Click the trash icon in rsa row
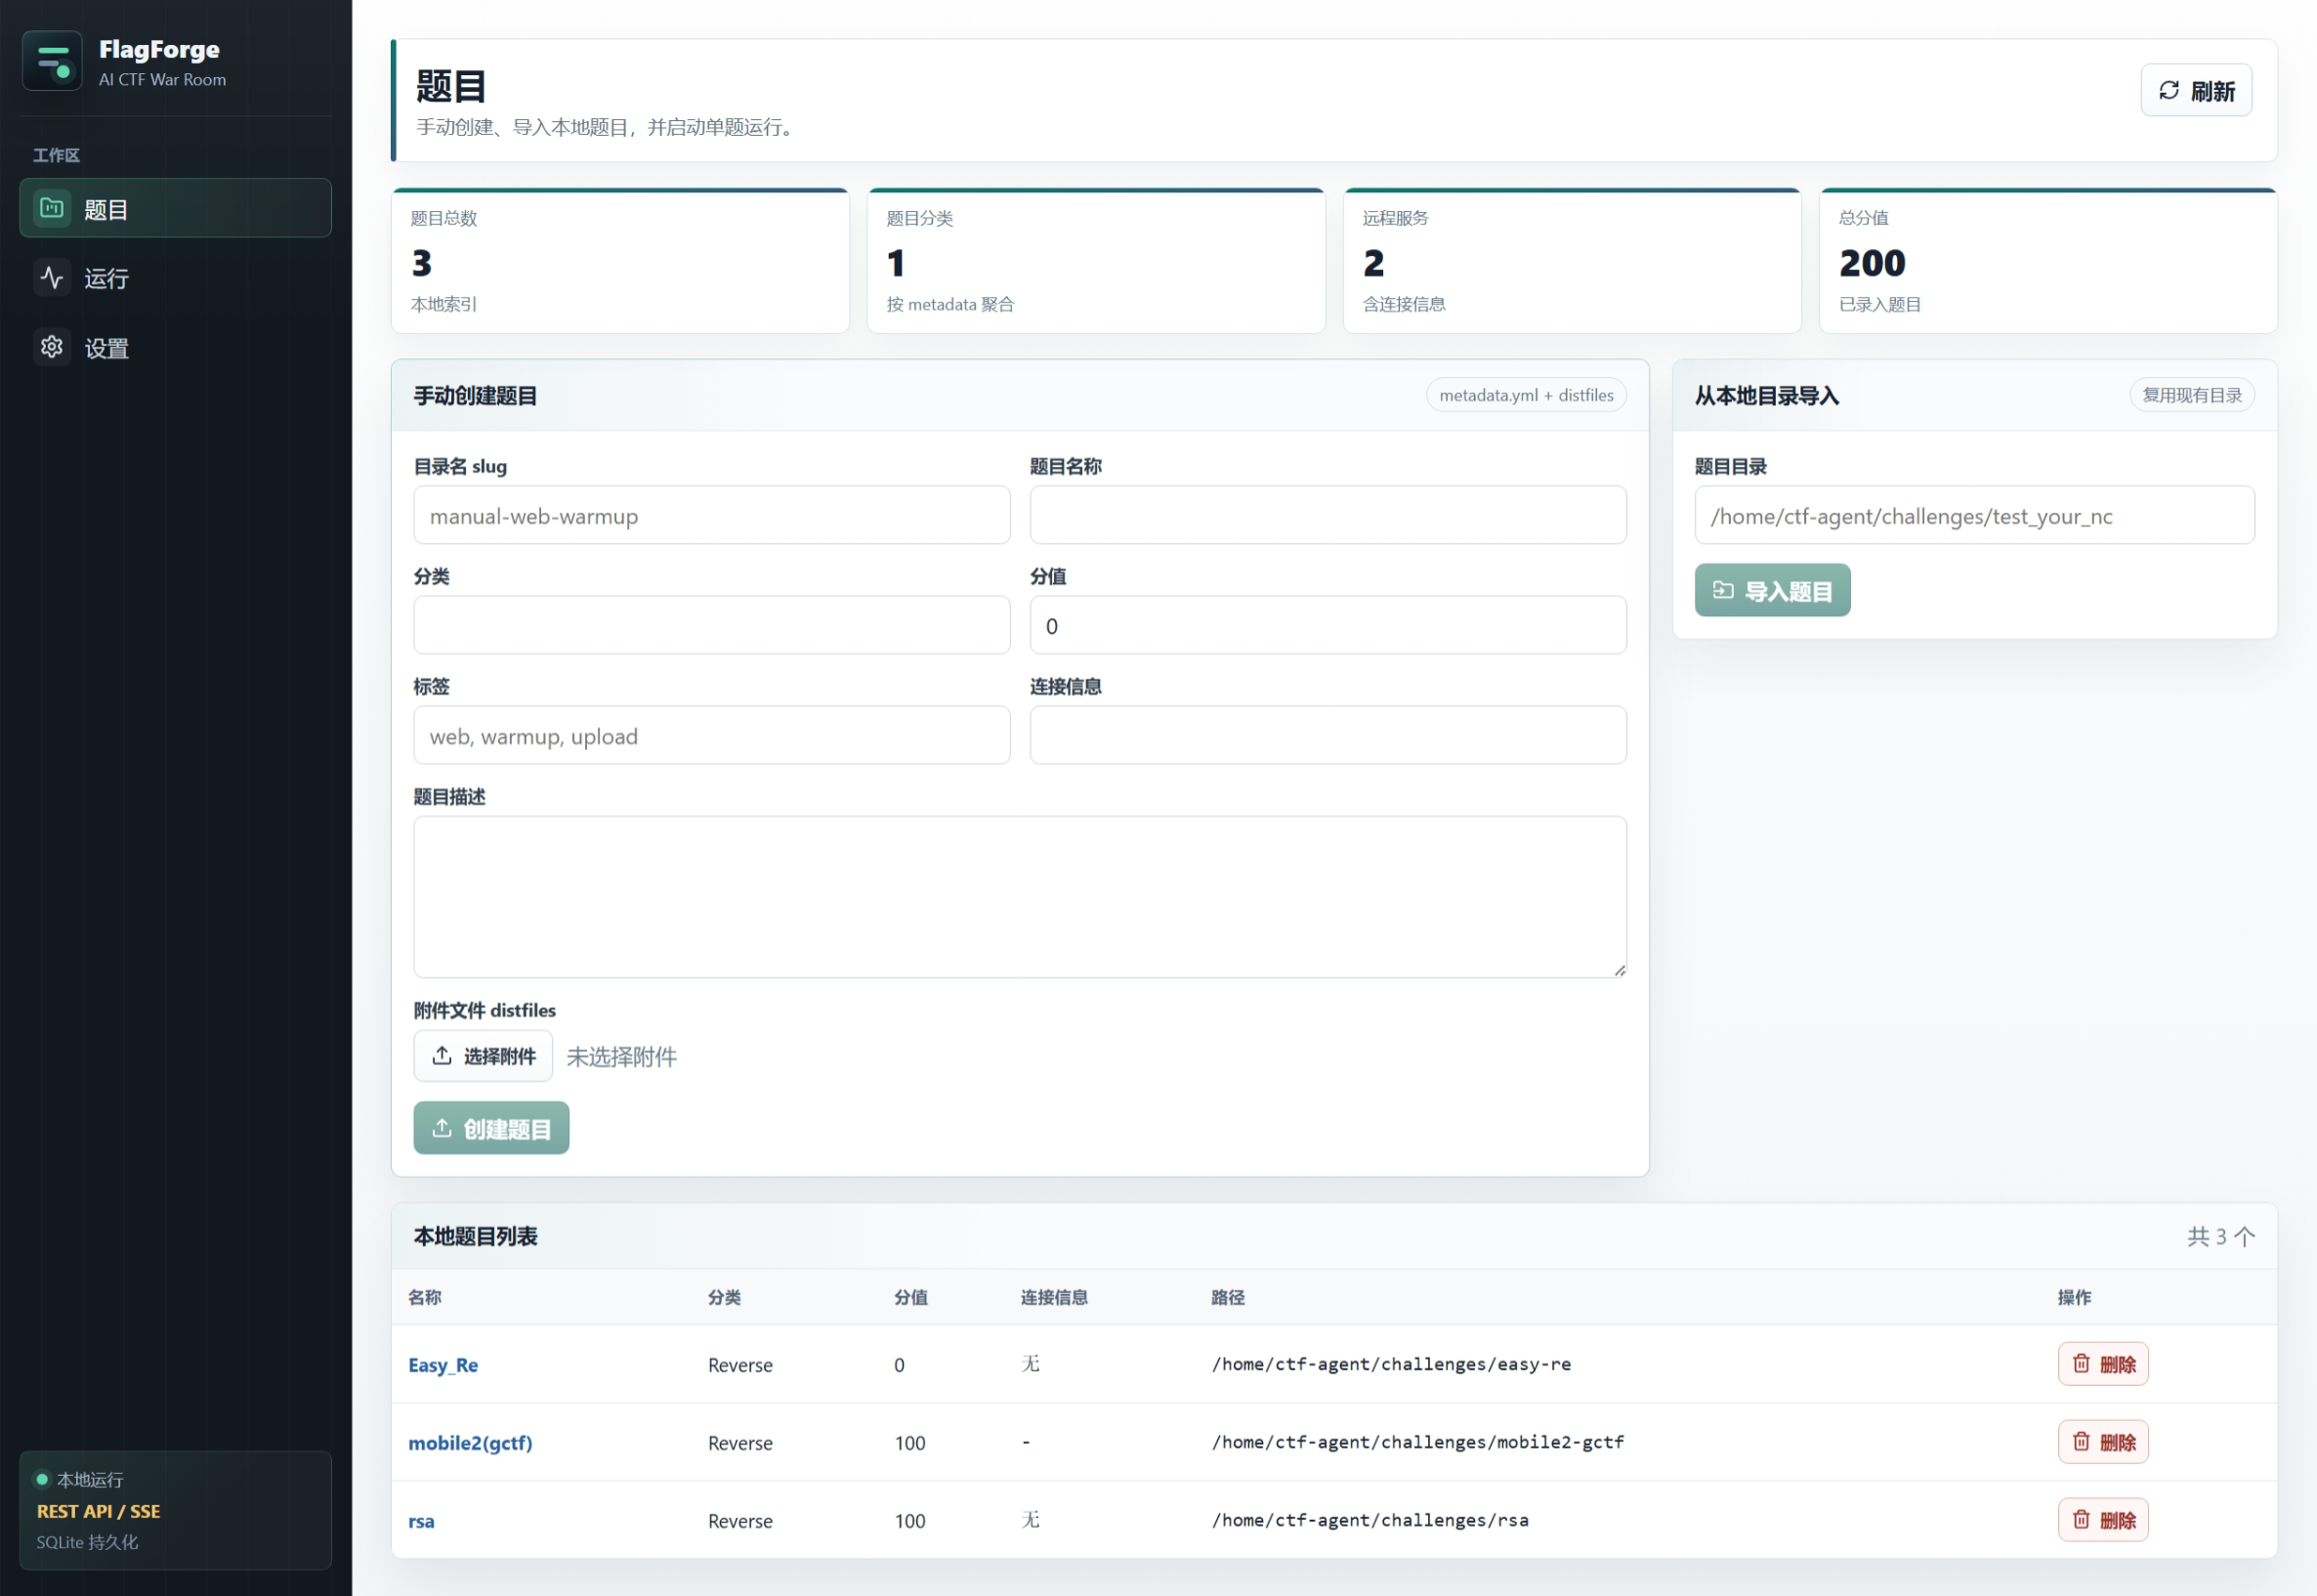Viewport: 2317px width, 1596px height. (x=2081, y=1520)
